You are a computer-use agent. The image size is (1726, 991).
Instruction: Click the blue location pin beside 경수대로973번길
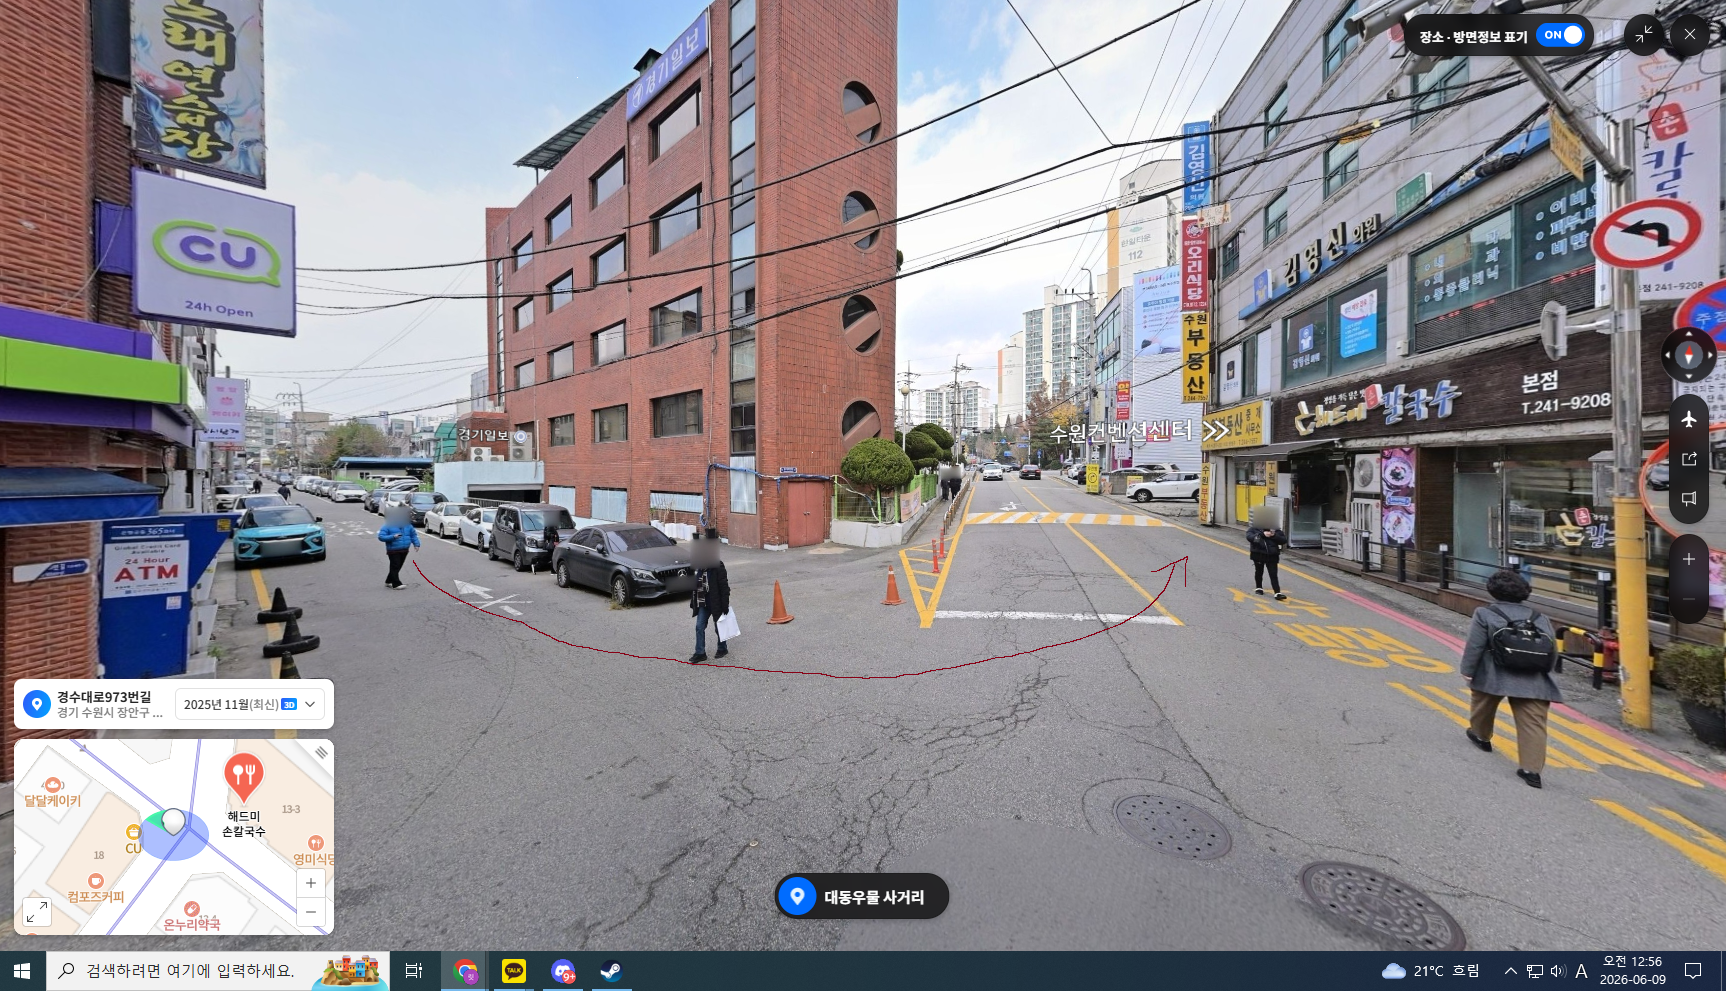click(x=37, y=704)
